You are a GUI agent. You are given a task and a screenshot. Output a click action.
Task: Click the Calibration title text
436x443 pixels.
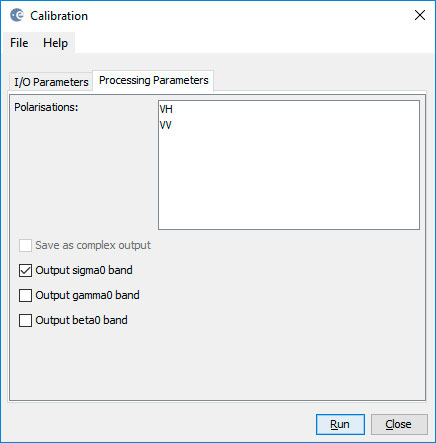[59, 16]
